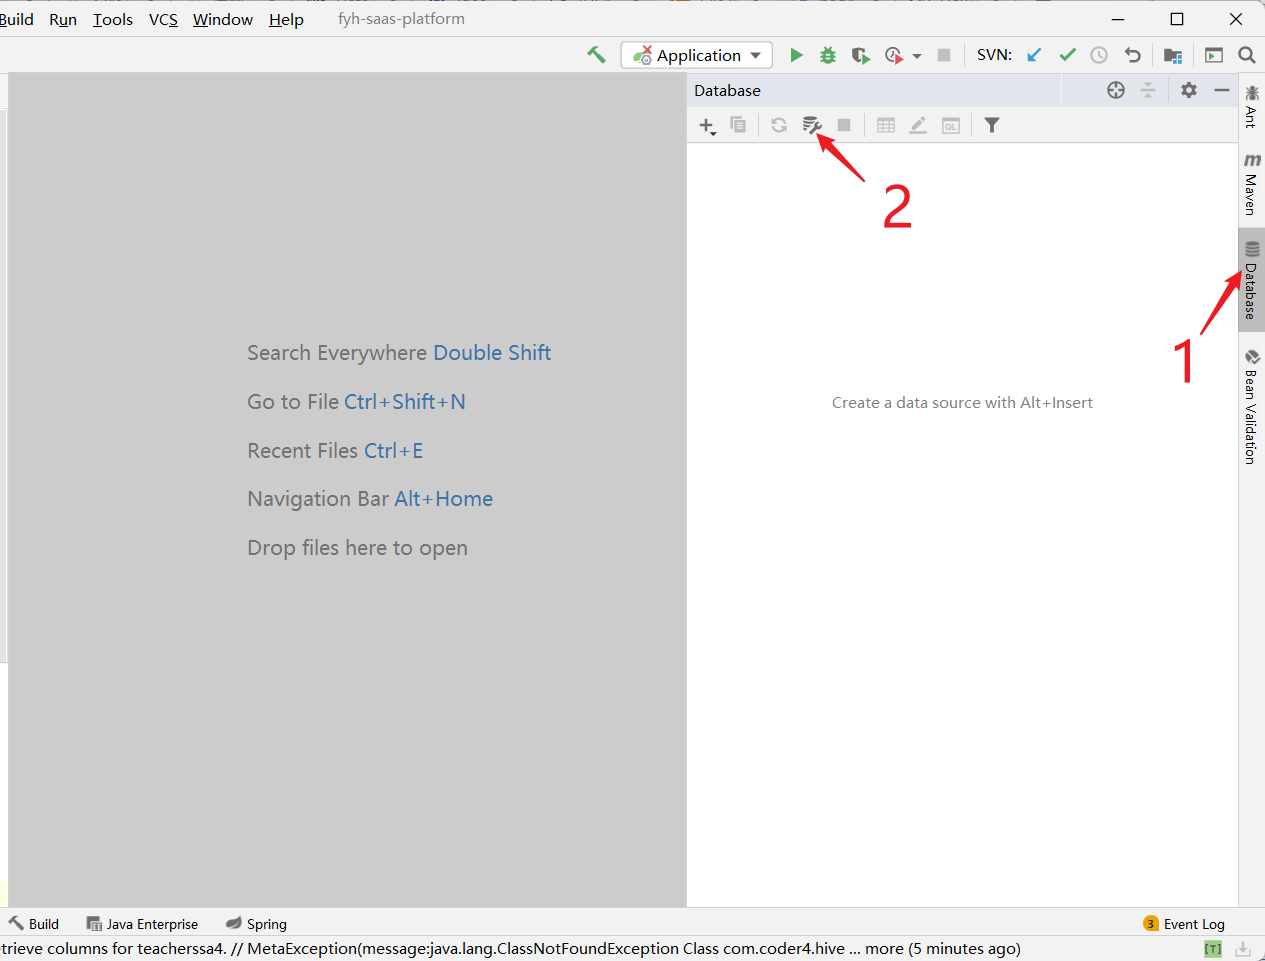Open Data Source Properties with the wrench icon
The width and height of the screenshot is (1265, 961).
coord(811,125)
